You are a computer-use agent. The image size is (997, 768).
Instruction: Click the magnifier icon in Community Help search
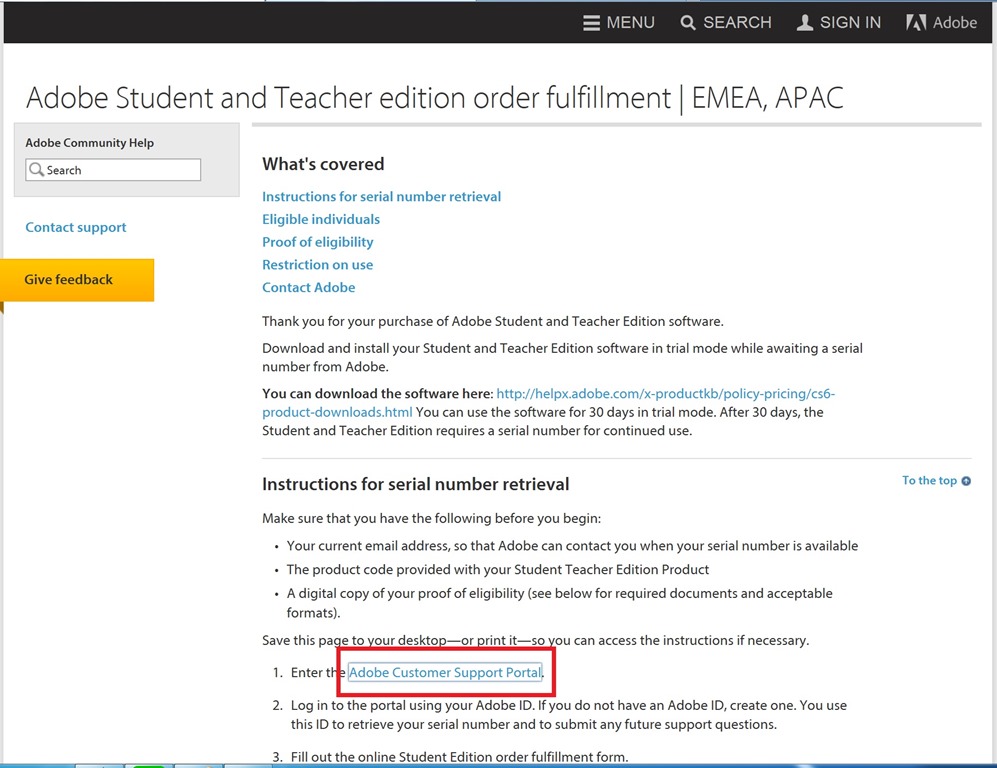pyautogui.click(x=37, y=170)
